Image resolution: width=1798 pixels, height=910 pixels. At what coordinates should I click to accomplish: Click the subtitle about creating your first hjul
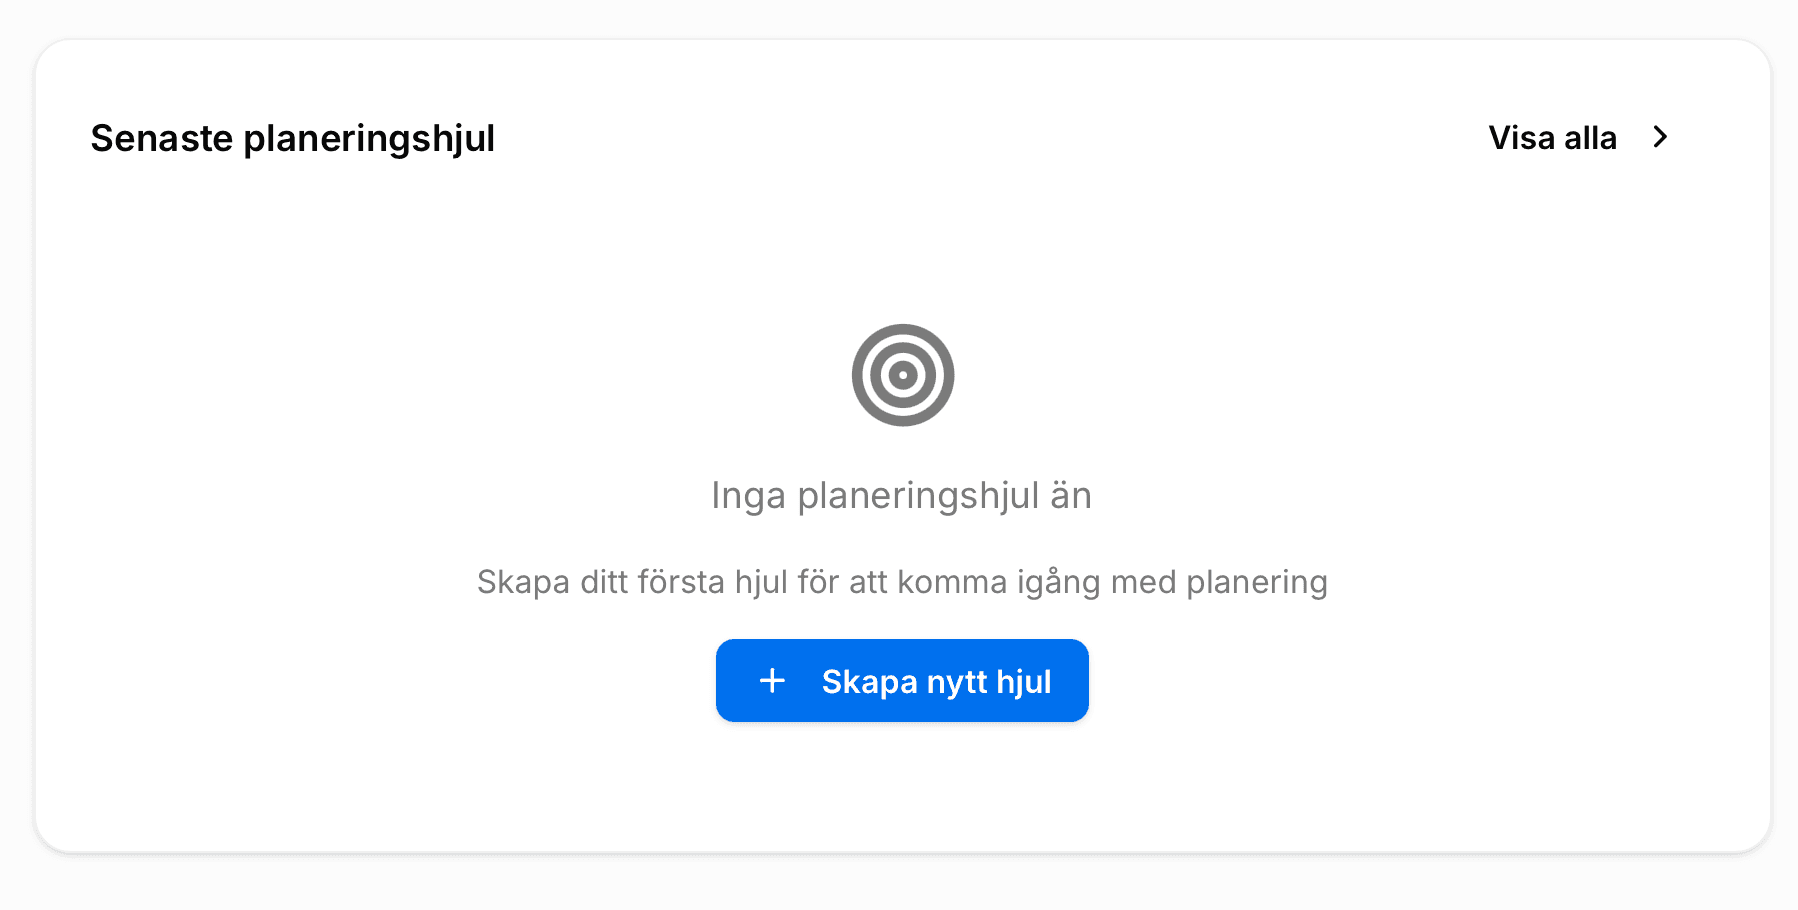click(x=901, y=581)
